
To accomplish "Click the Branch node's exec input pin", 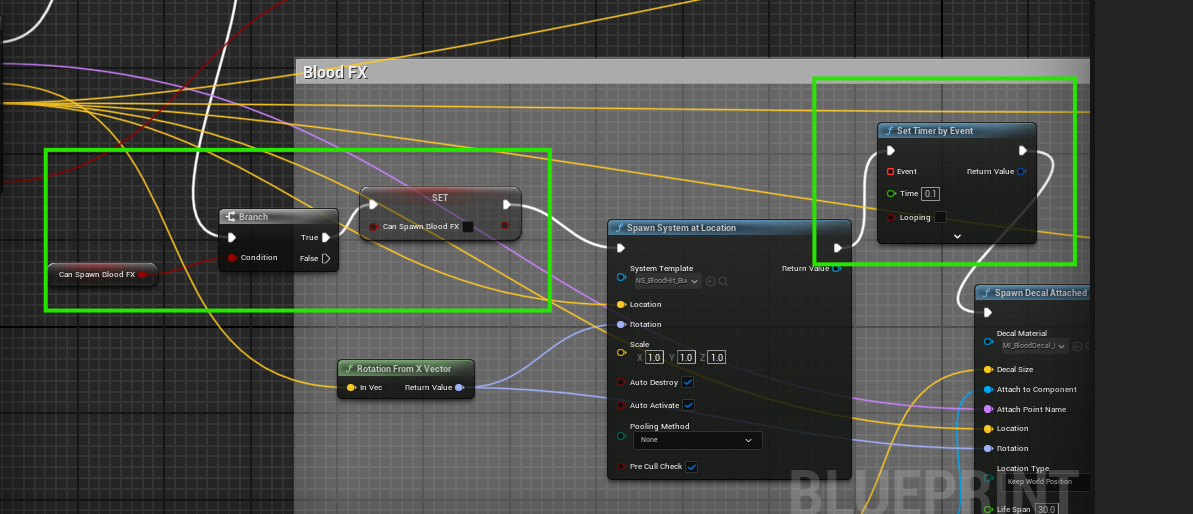I will tap(232, 237).
